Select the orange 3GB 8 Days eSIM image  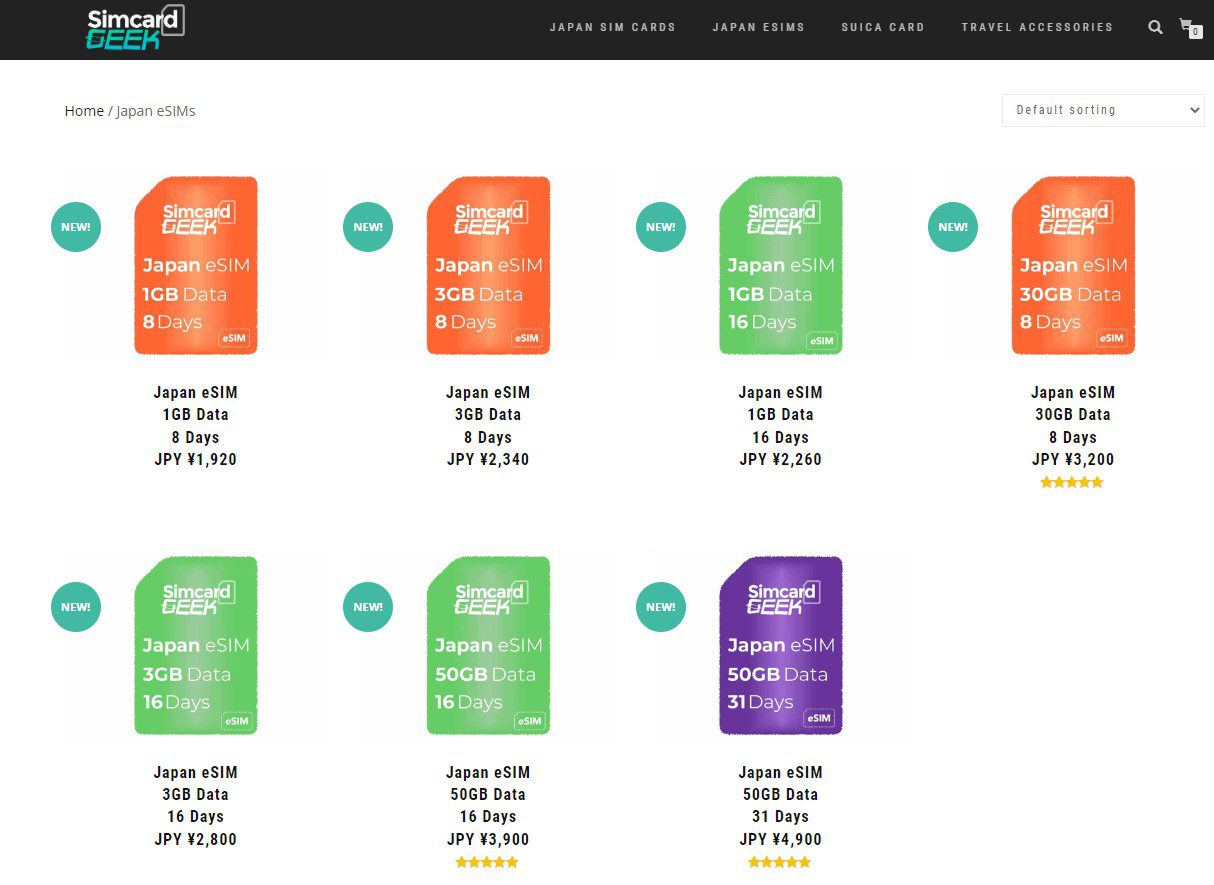488,266
